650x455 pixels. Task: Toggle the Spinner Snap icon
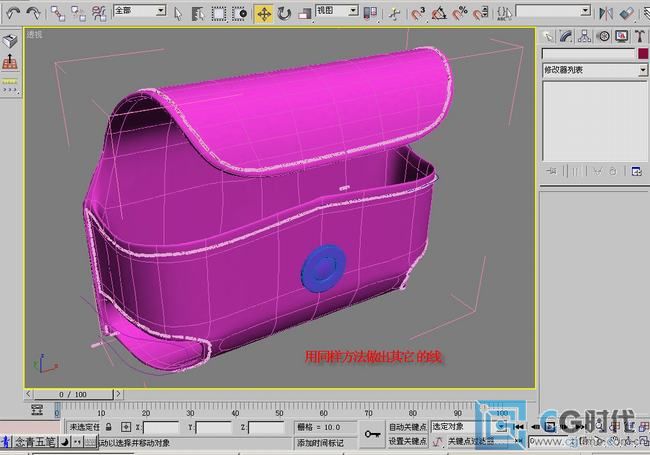coord(481,14)
